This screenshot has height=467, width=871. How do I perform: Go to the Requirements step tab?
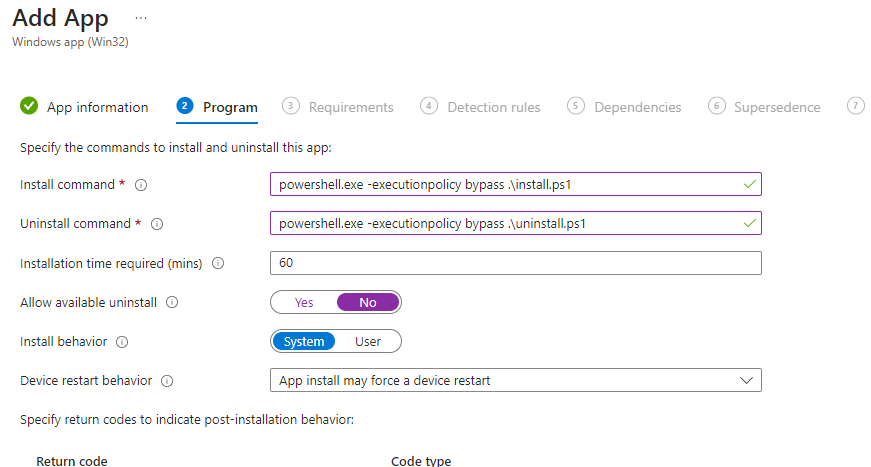pos(350,107)
